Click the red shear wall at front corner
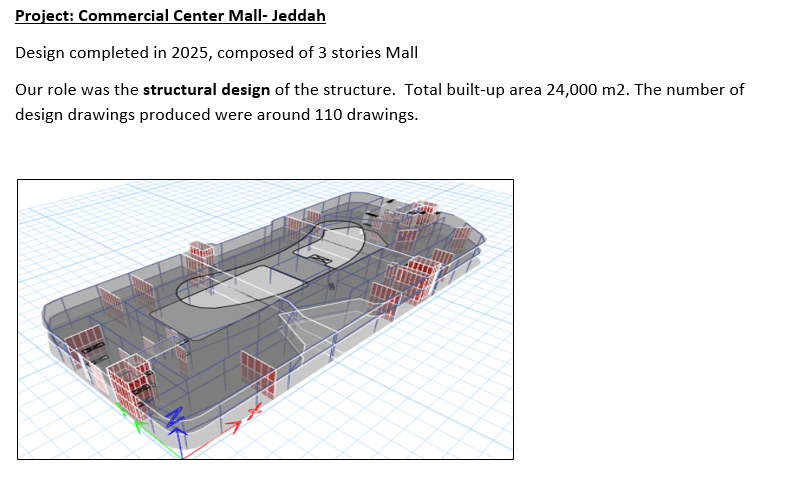The image size is (812, 482). [128, 385]
